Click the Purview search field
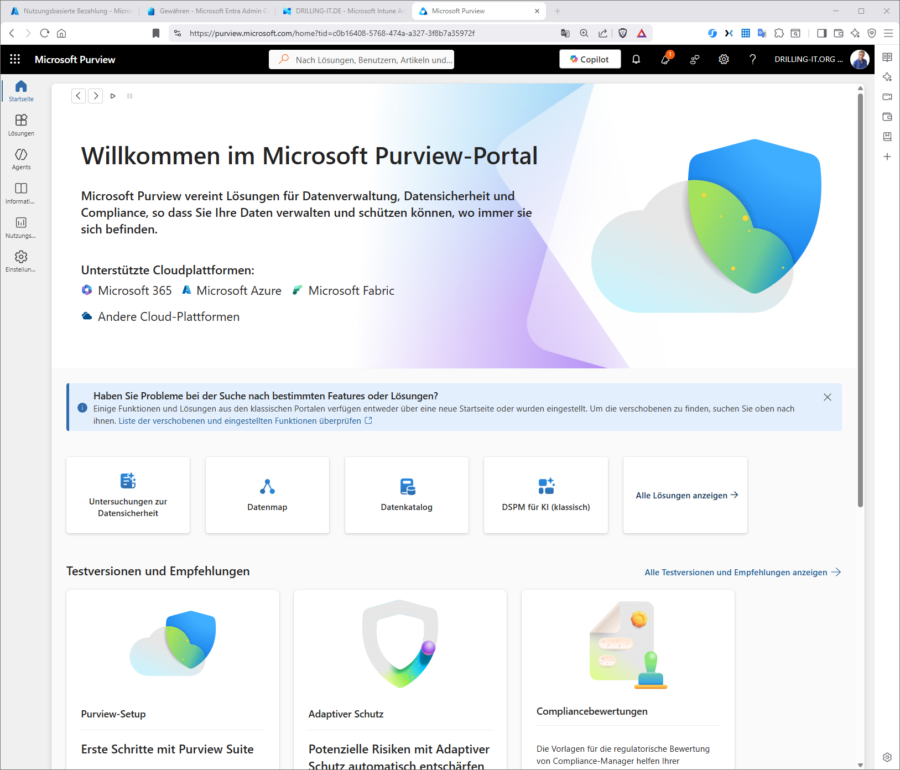Viewport: 900px width, 770px height. coord(362,59)
